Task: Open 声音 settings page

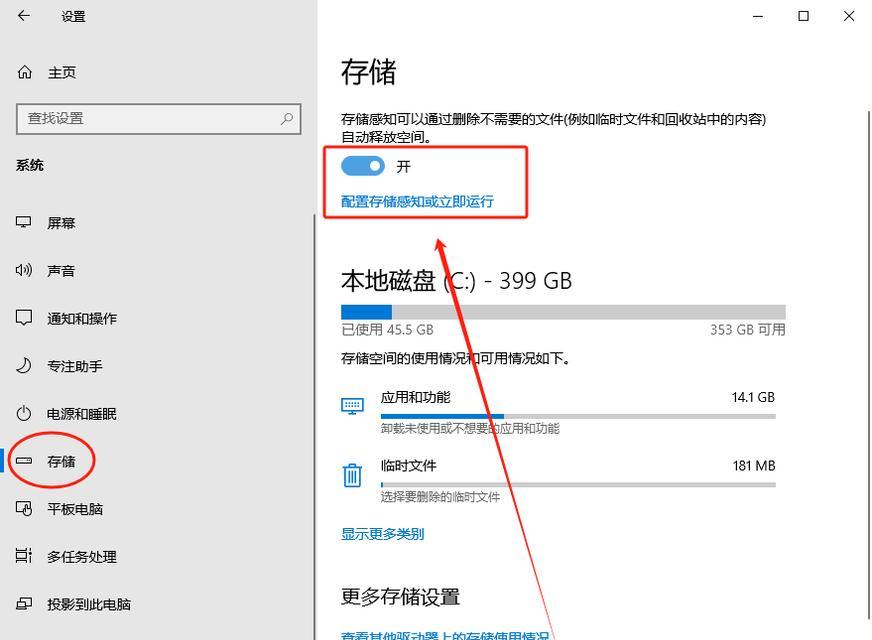Action: 158,270
